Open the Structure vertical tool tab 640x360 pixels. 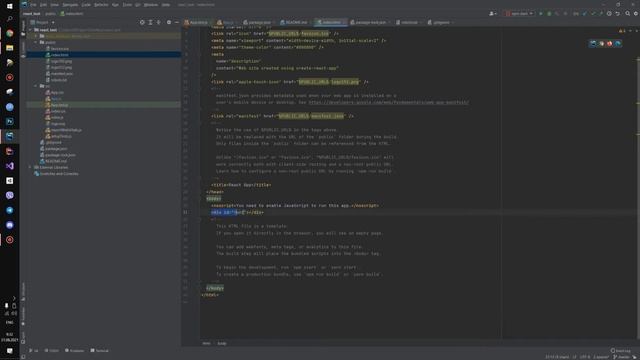23,292
